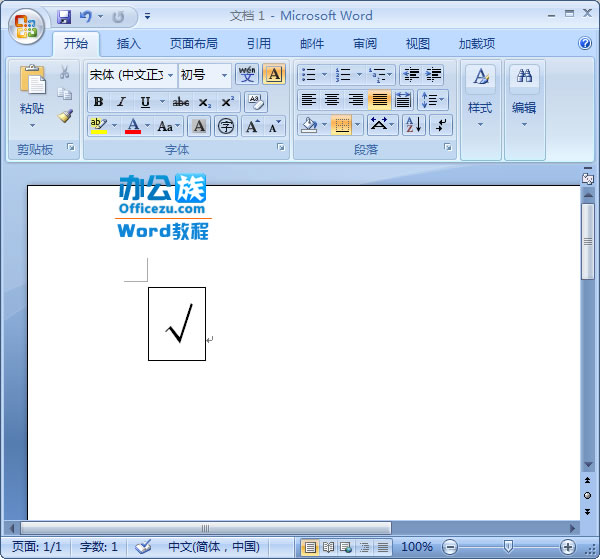Switch to the 页面布局 tab
This screenshot has height=559, width=600.
[x=194, y=44]
